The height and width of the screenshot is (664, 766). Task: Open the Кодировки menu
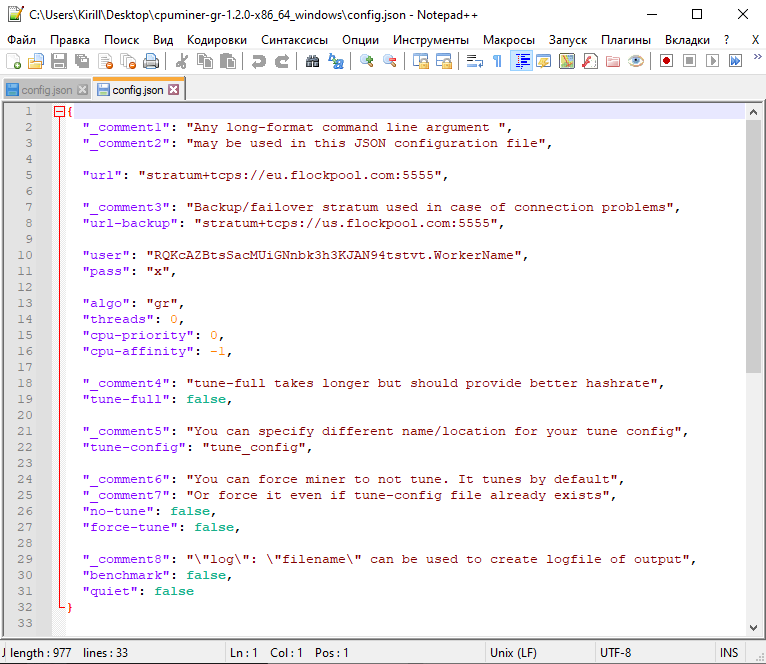coord(217,40)
